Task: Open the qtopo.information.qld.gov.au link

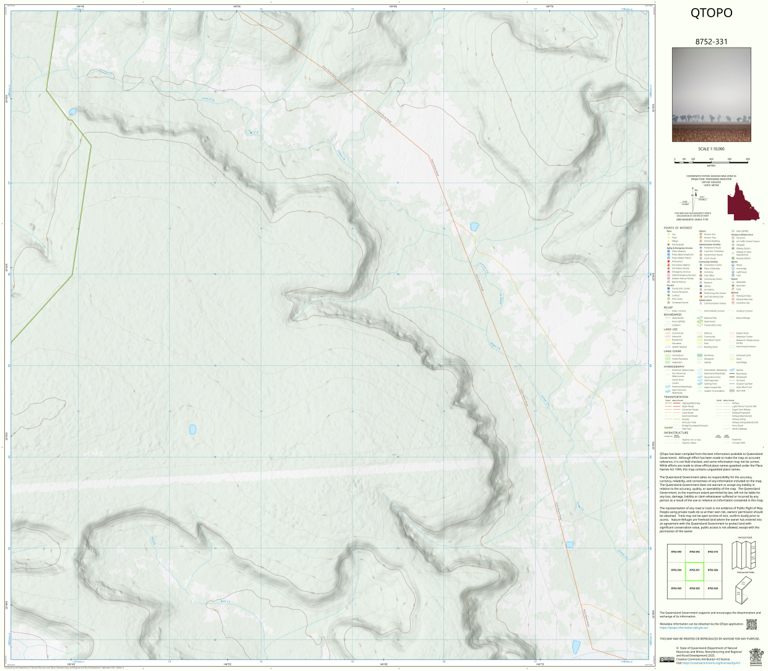Action: [x=686, y=627]
